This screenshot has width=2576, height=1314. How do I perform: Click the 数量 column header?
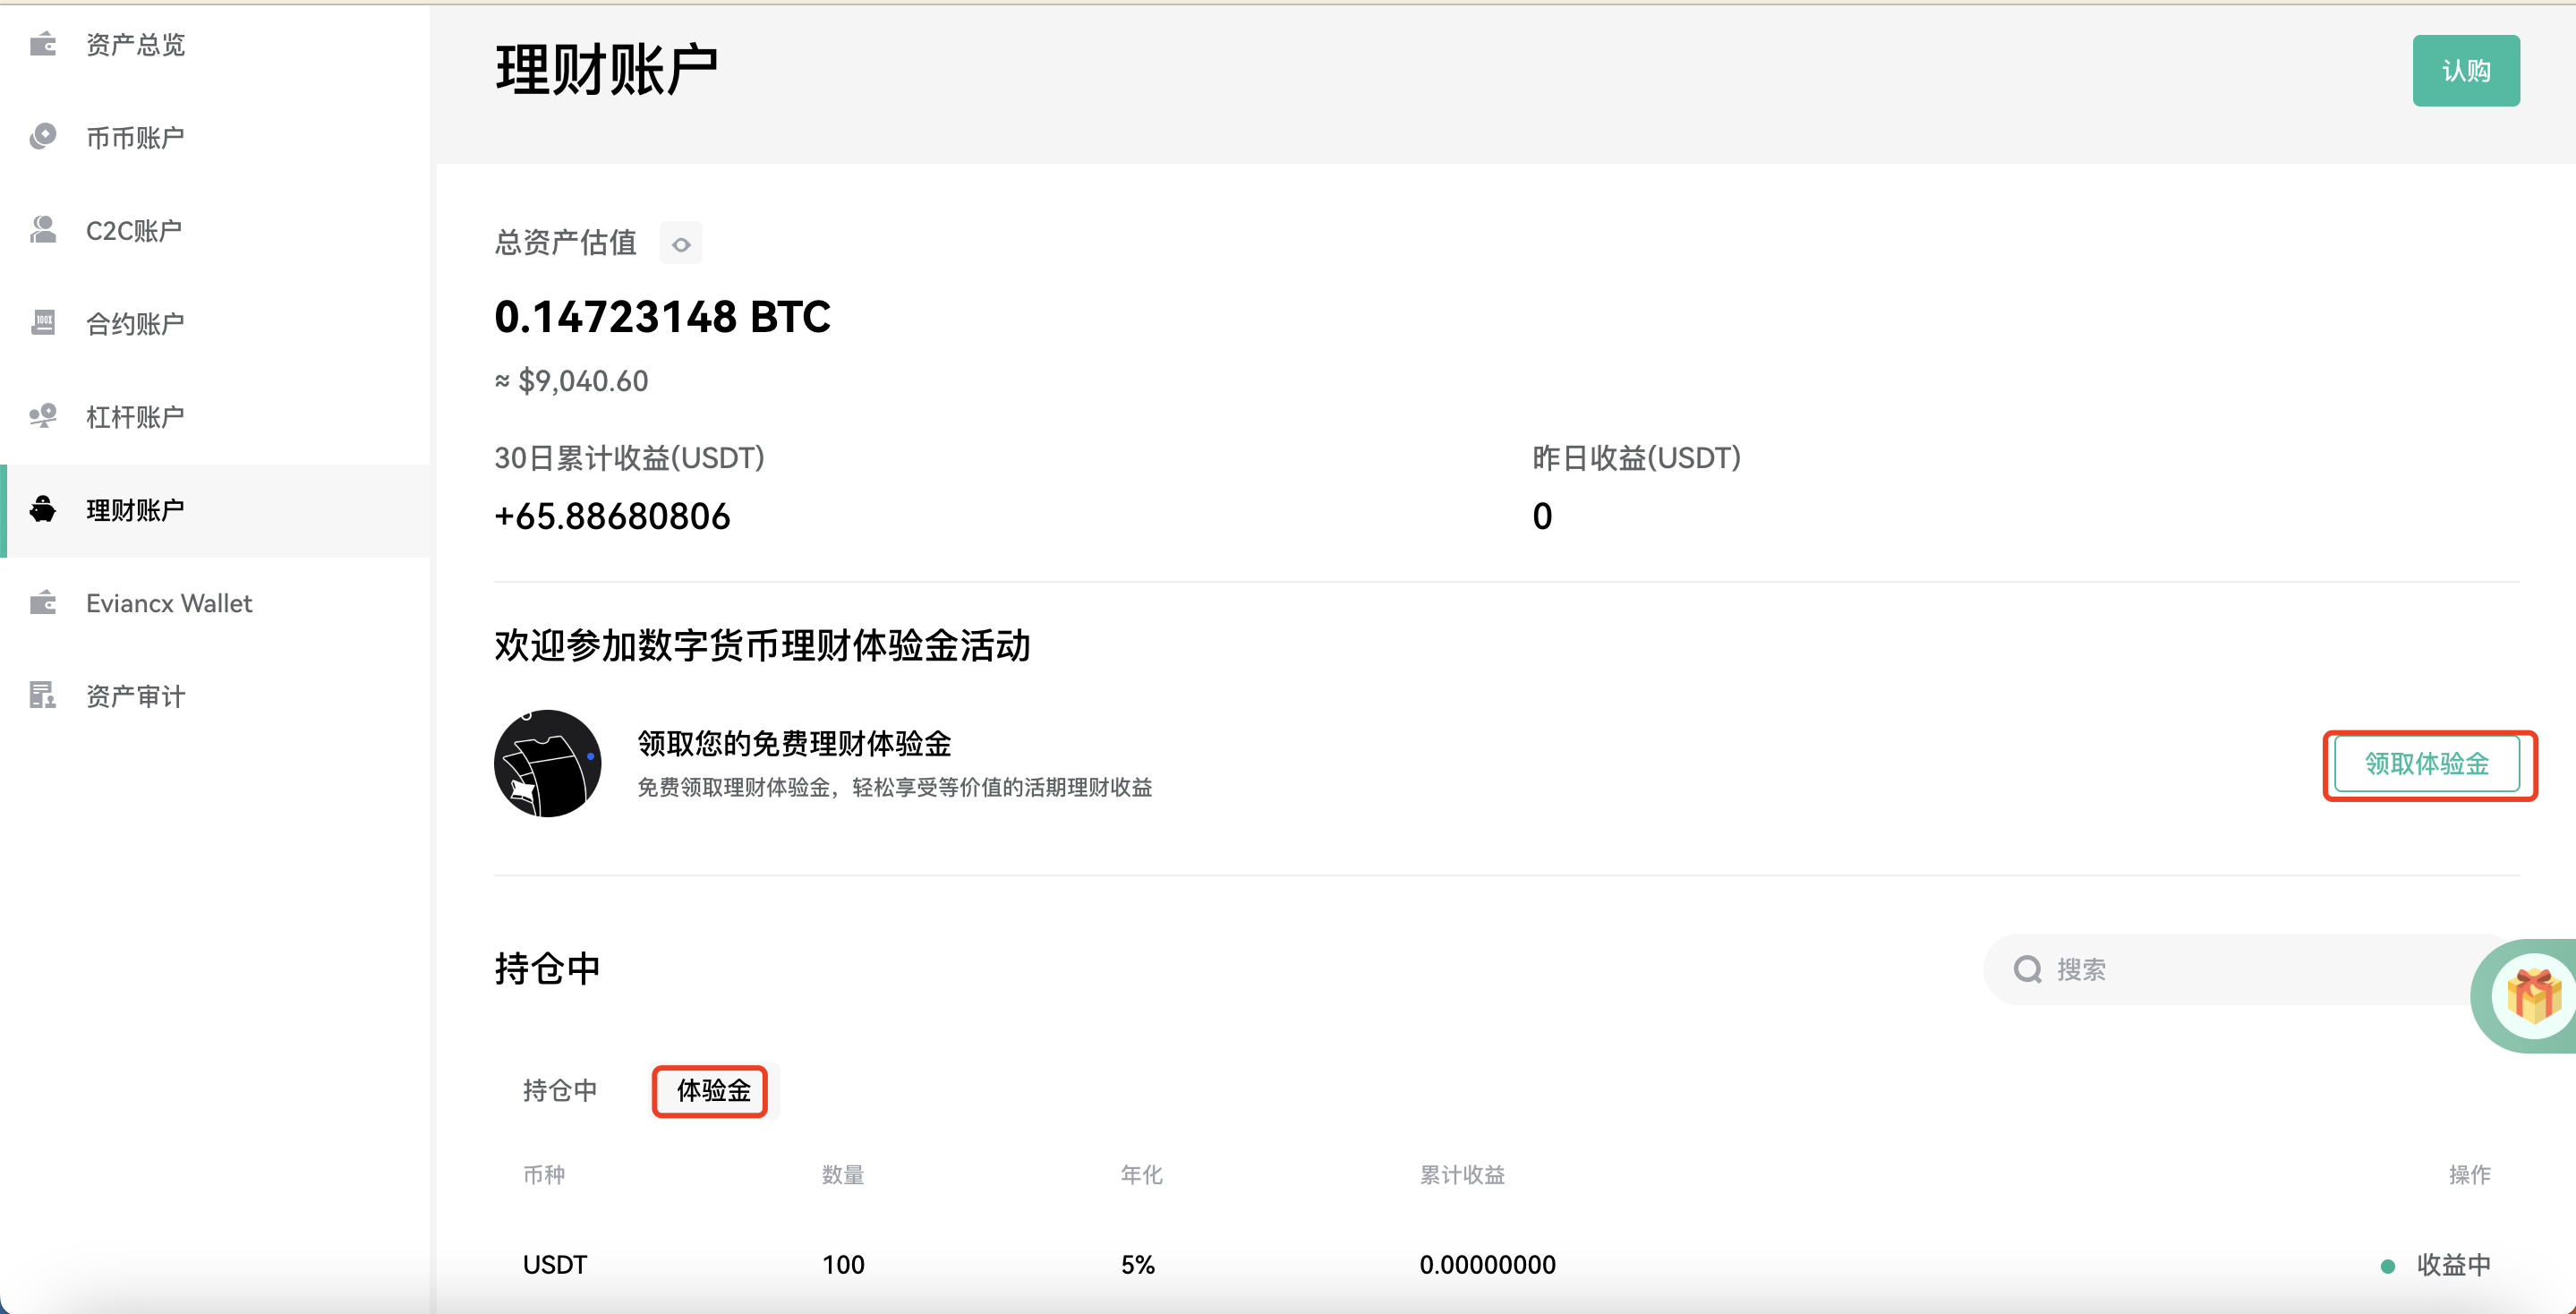pos(843,1175)
